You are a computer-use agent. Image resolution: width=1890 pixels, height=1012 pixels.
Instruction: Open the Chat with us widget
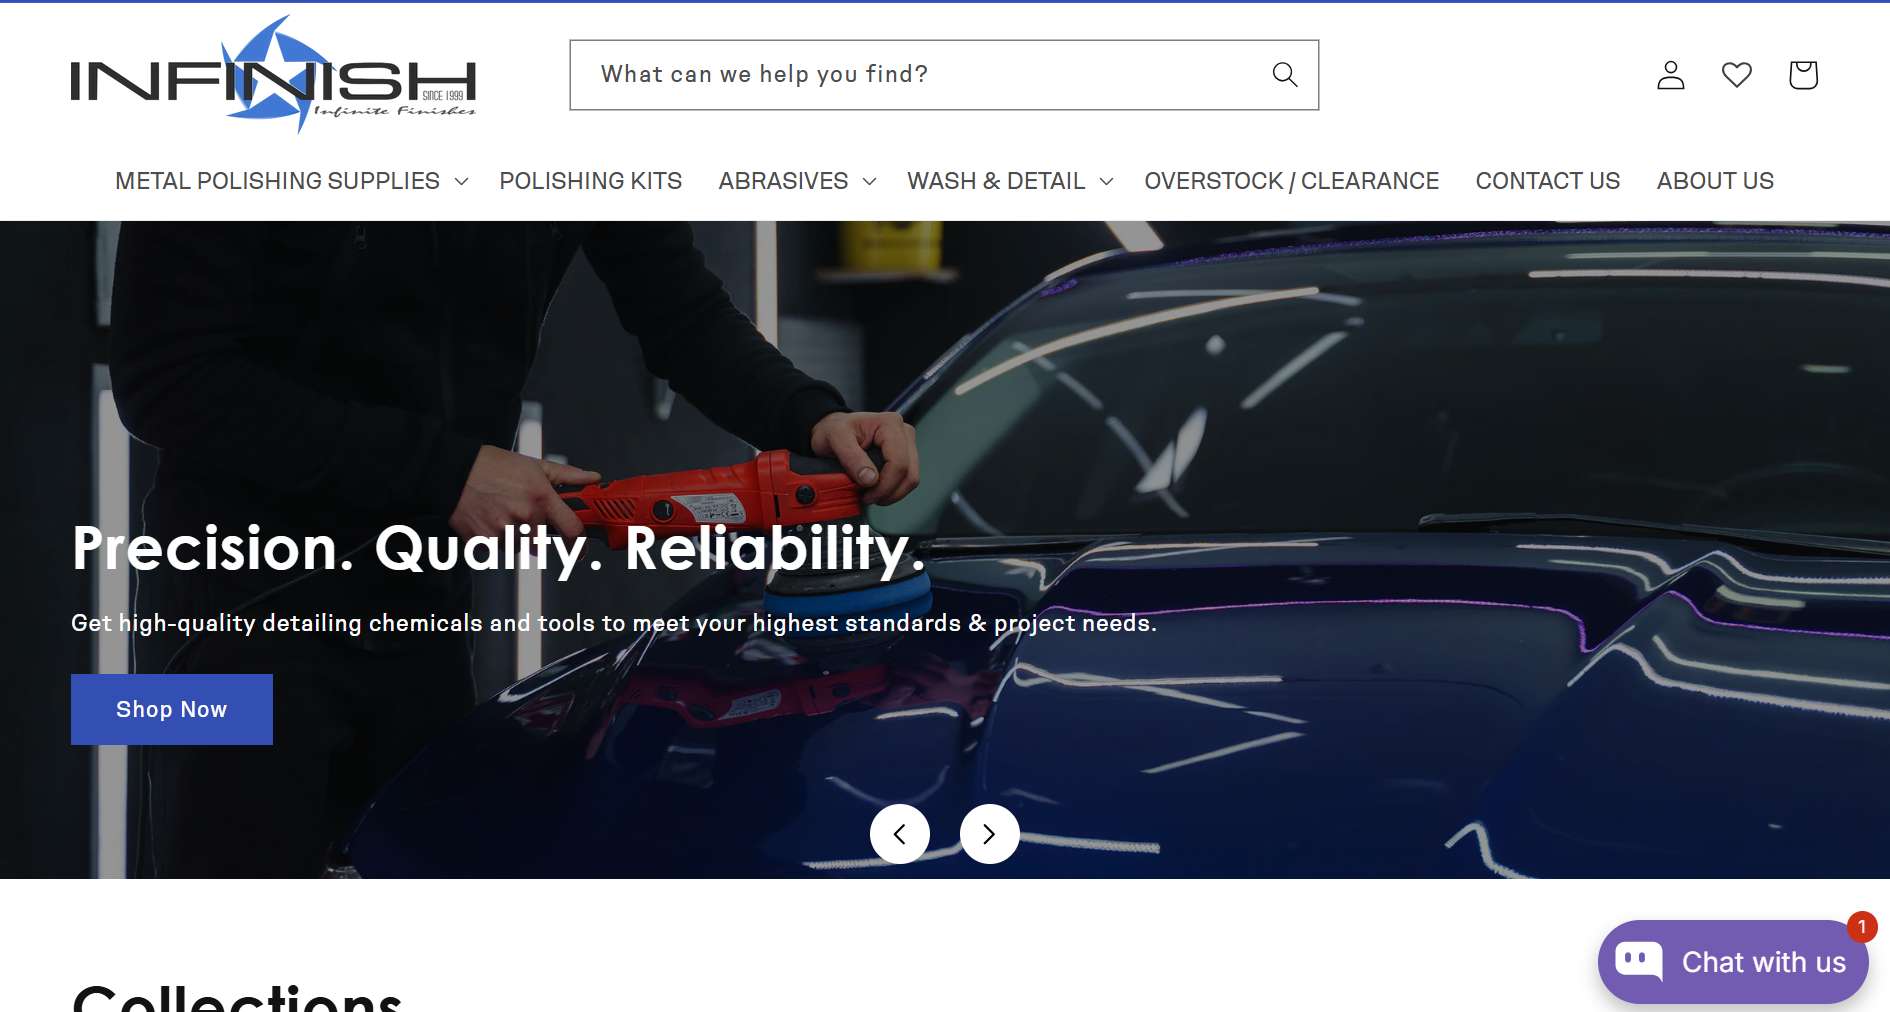point(1733,962)
